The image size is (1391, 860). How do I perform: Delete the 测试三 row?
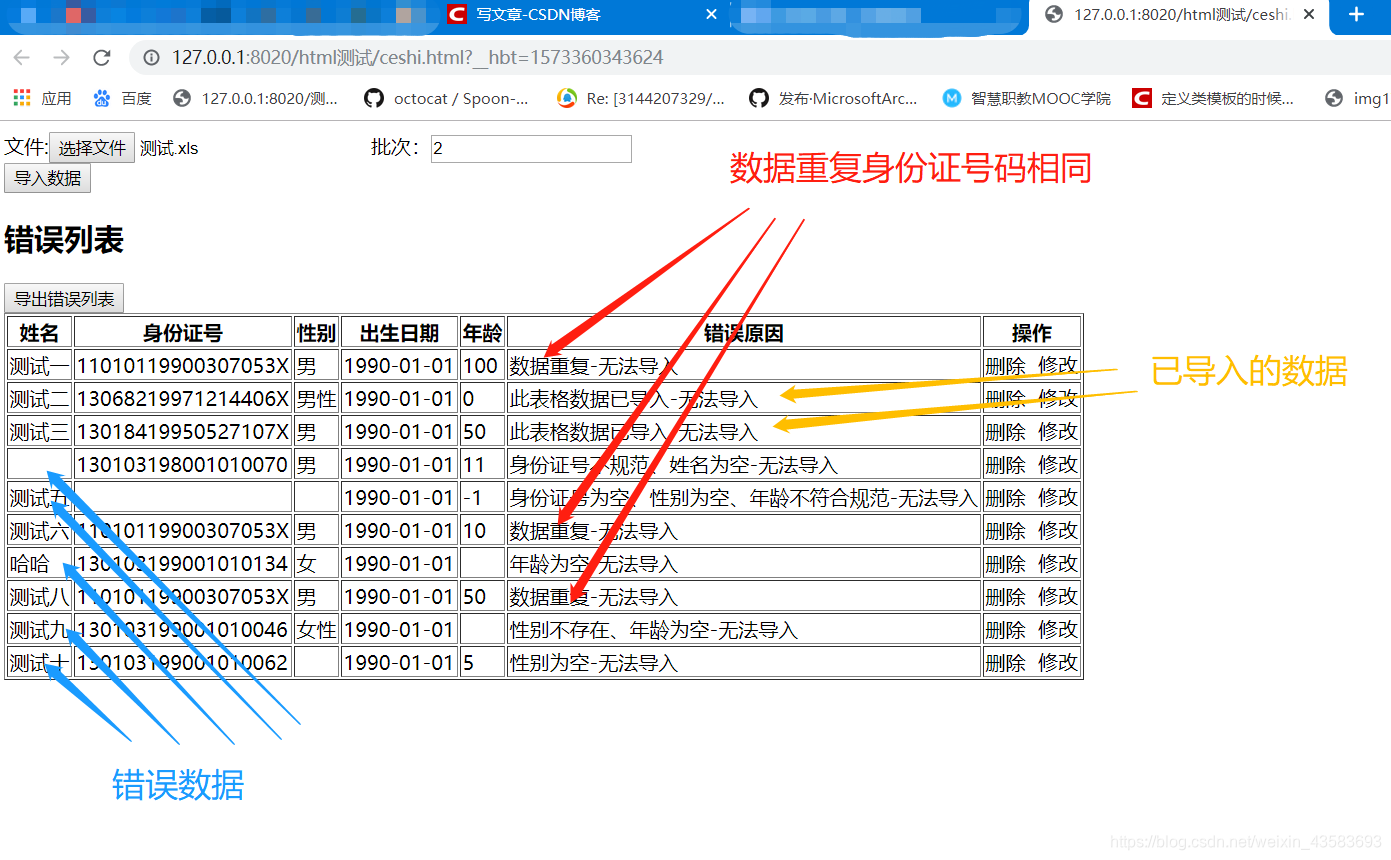point(1005,432)
